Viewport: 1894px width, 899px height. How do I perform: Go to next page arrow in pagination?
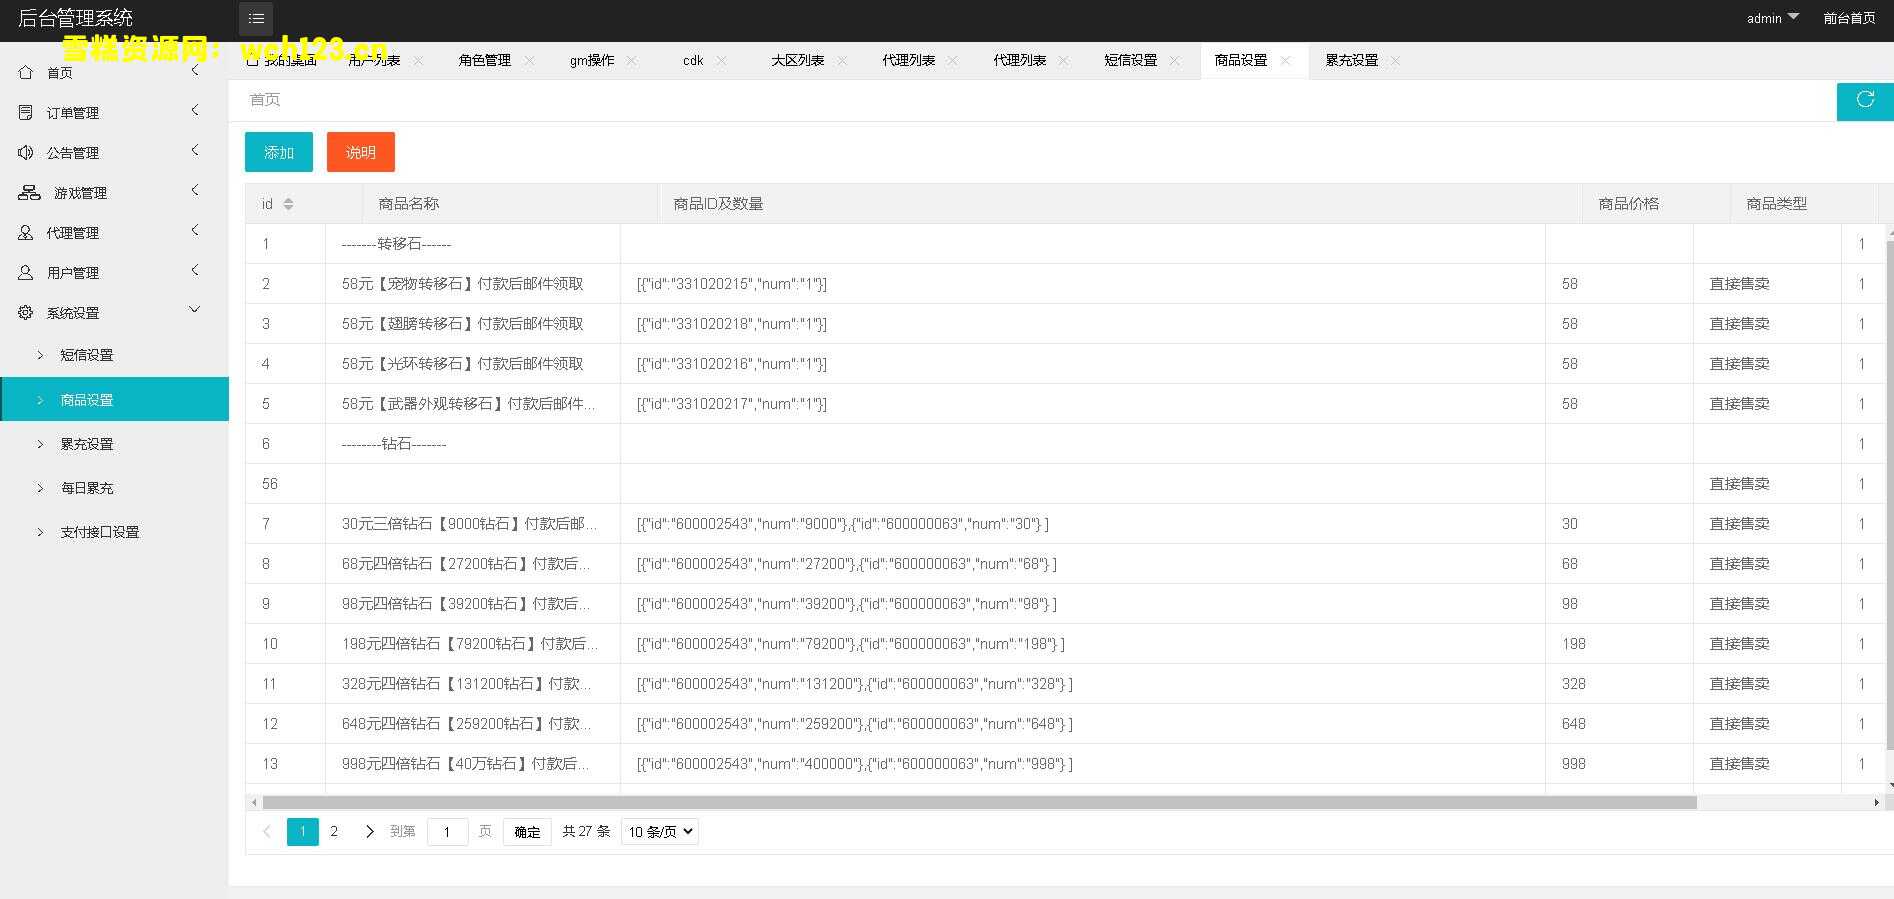[369, 832]
